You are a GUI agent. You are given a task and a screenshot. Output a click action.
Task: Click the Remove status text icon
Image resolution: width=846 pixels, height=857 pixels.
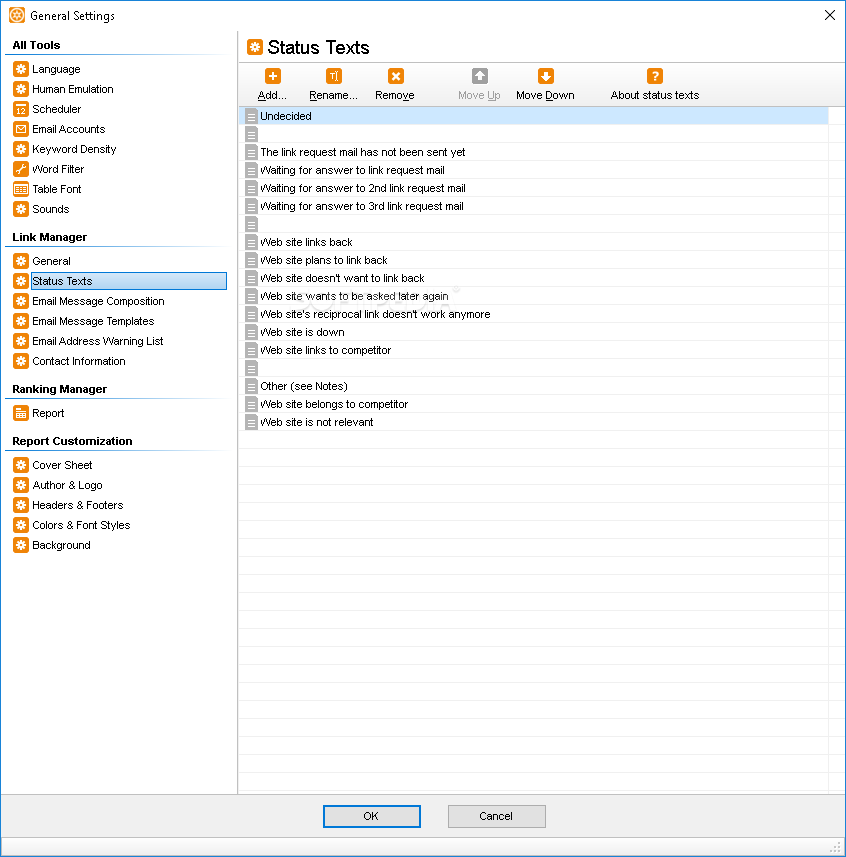click(395, 76)
